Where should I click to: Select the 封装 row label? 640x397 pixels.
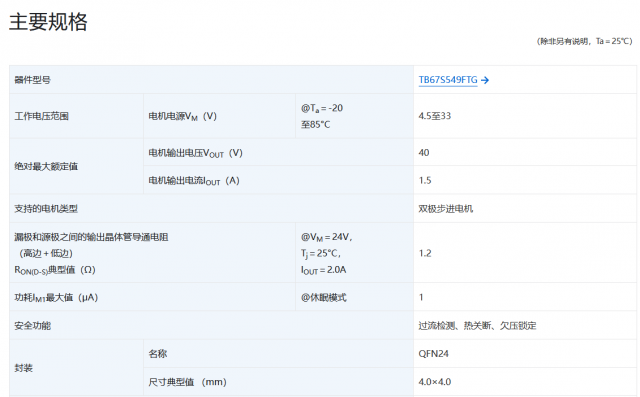pyautogui.click(x=76, y=368)
